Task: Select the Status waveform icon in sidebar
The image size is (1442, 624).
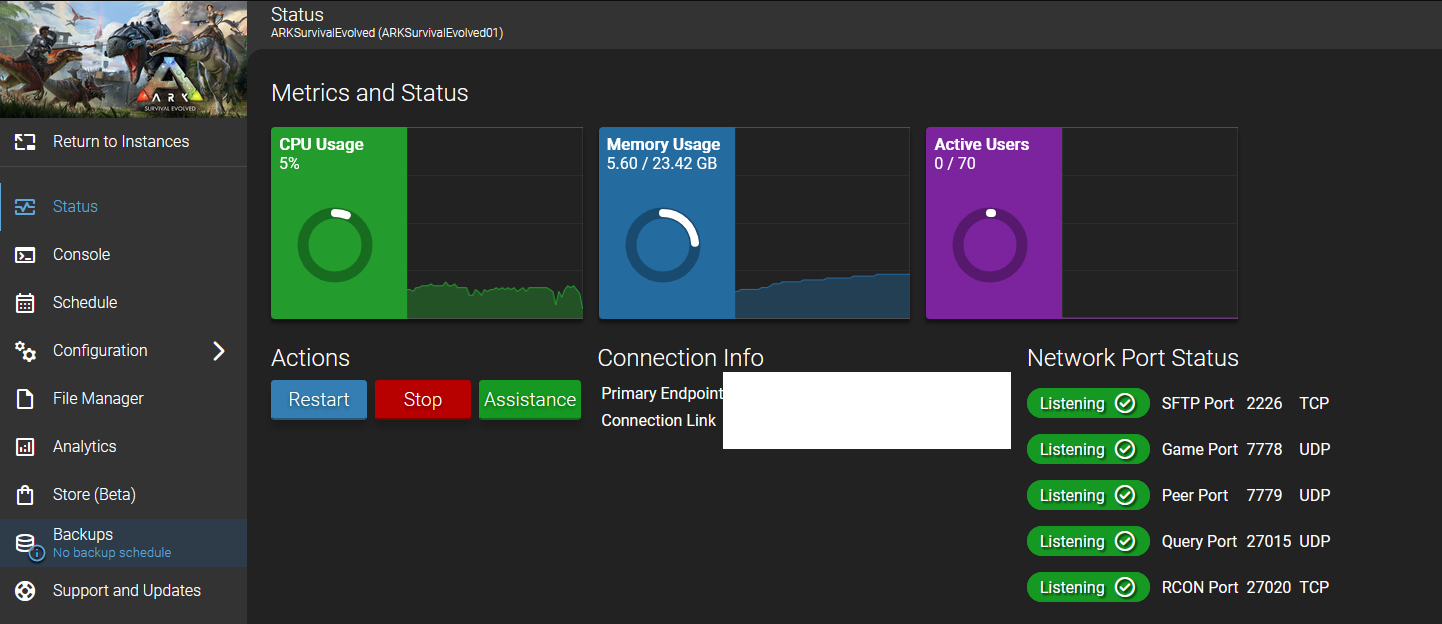Action: click(25, 207)
